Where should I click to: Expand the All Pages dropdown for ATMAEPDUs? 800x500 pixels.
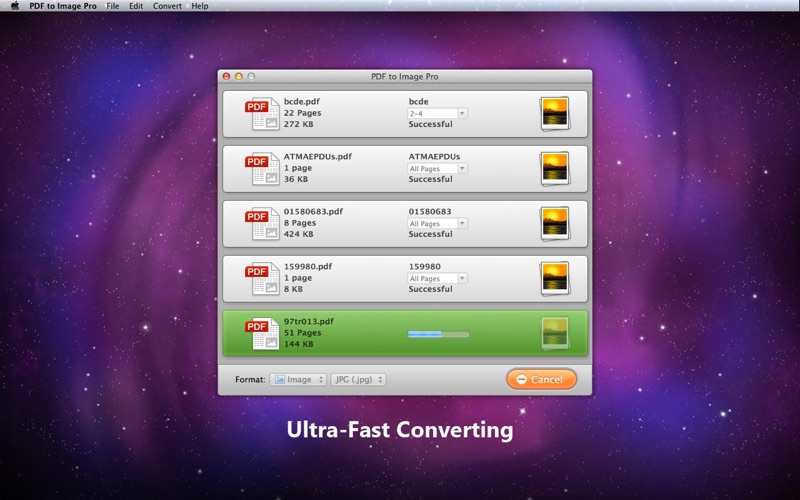[437, 168]
